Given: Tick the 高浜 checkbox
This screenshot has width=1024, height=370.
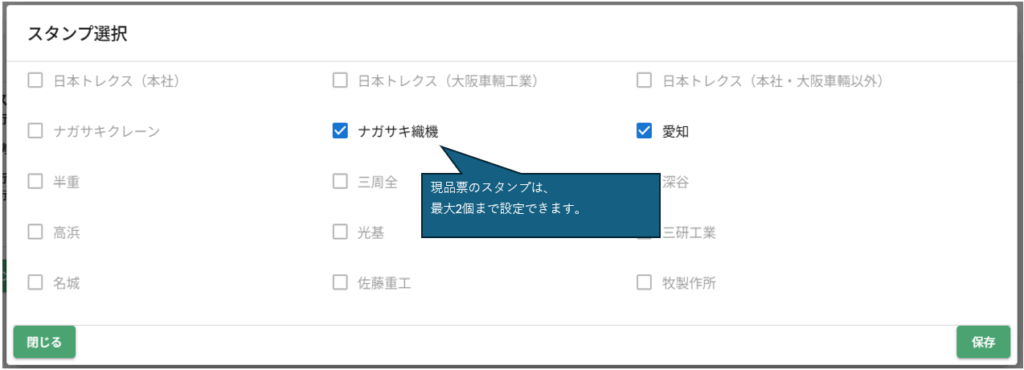Looking at the screenshot, I should (35, 232).
